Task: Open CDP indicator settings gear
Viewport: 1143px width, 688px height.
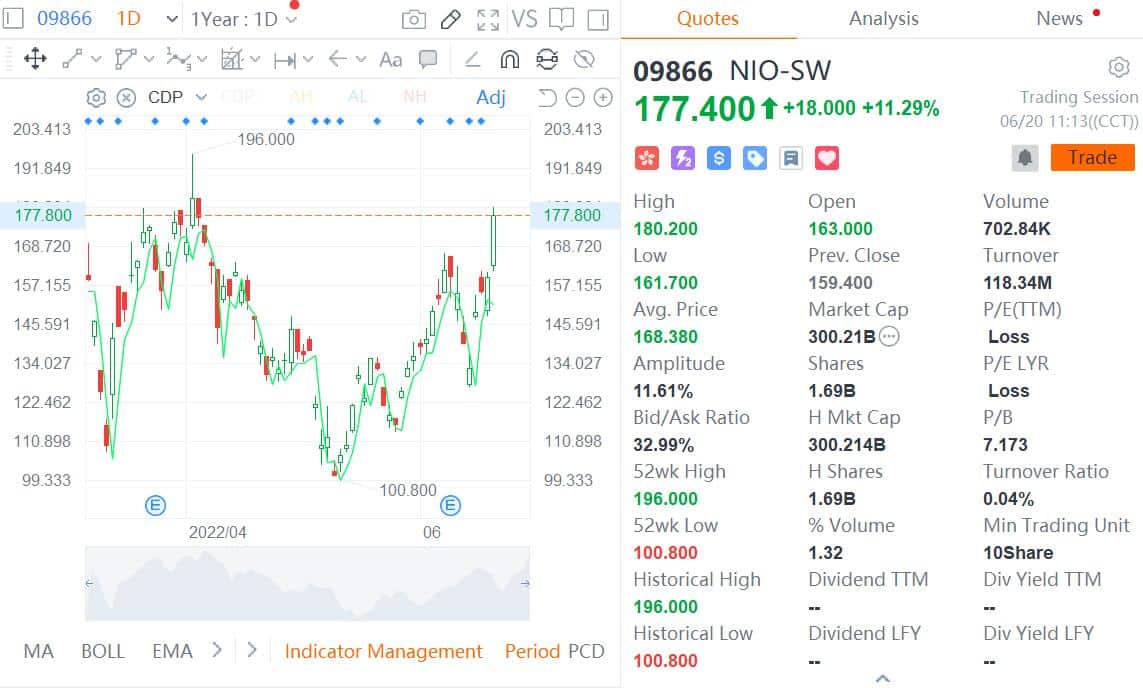Action: pos(96,97)
